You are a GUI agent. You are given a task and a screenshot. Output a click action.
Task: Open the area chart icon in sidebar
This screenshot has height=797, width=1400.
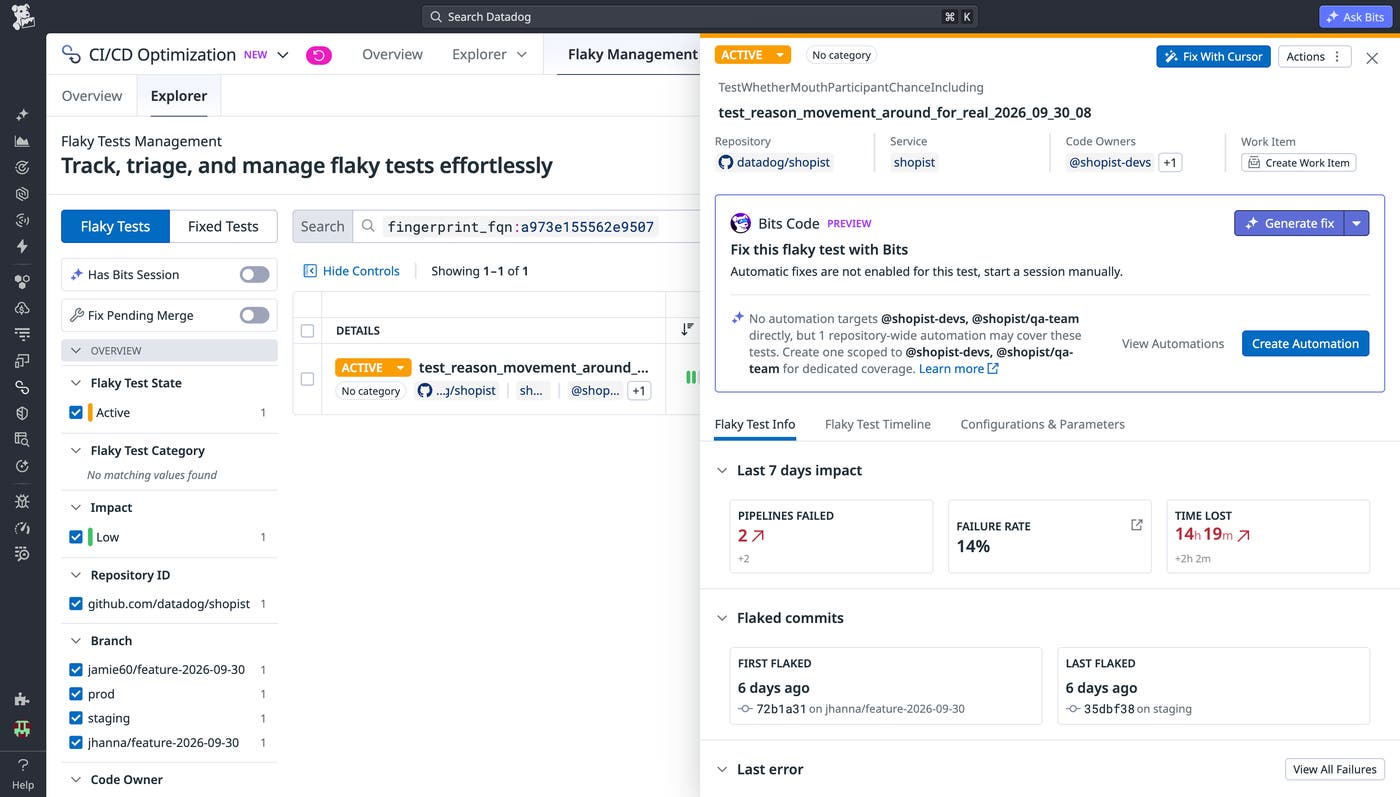pos(22,141)
